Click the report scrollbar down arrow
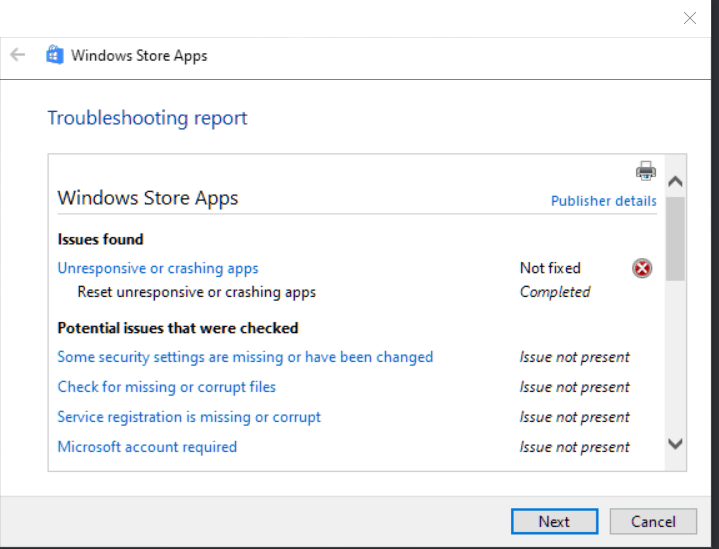Image resolution: width=719 pixels, height=549 pixels. coord(675,444)
